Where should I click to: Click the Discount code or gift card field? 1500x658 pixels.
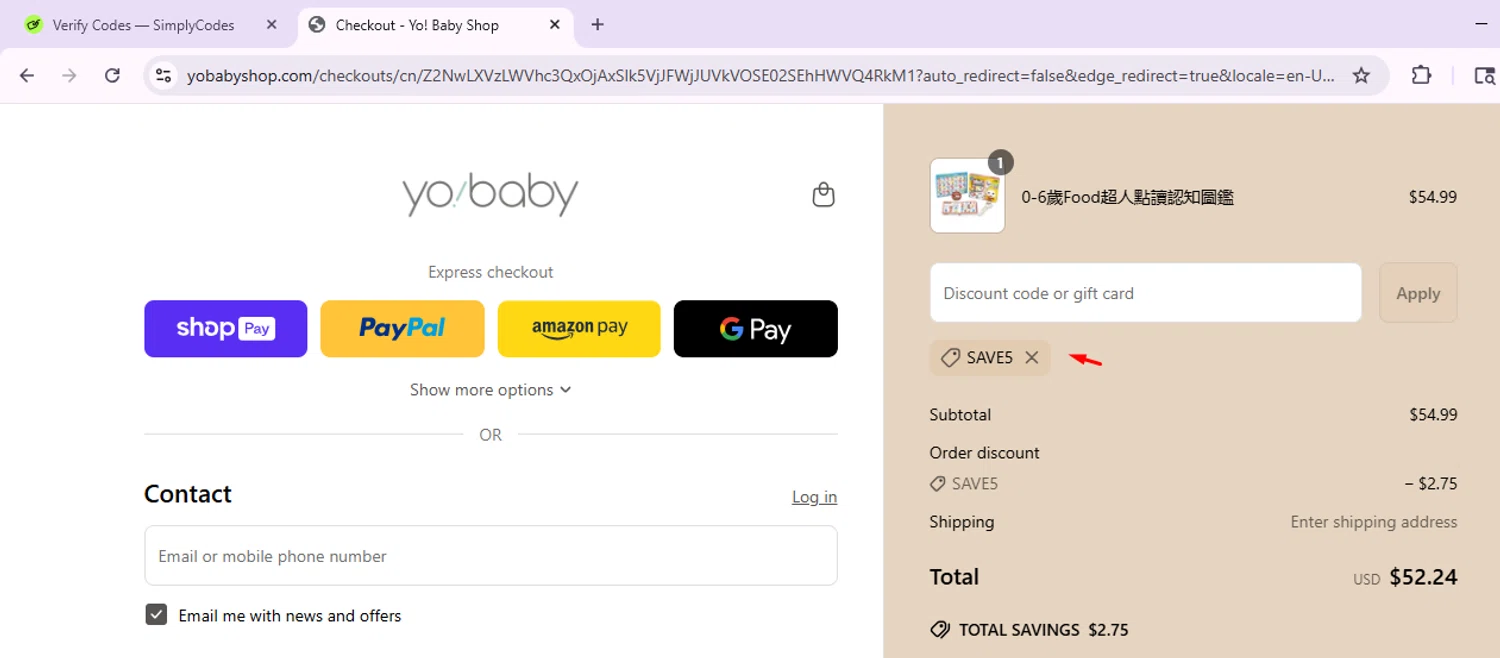[x=1146, y=293]
